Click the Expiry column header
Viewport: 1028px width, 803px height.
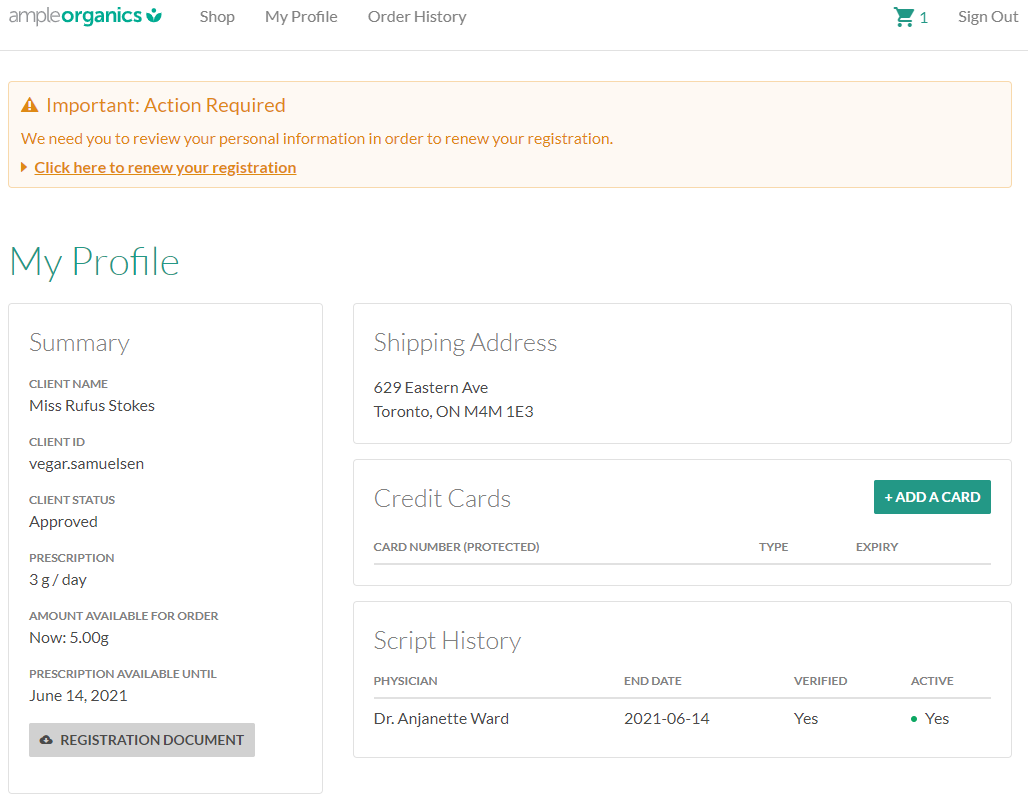pos(876,547)
